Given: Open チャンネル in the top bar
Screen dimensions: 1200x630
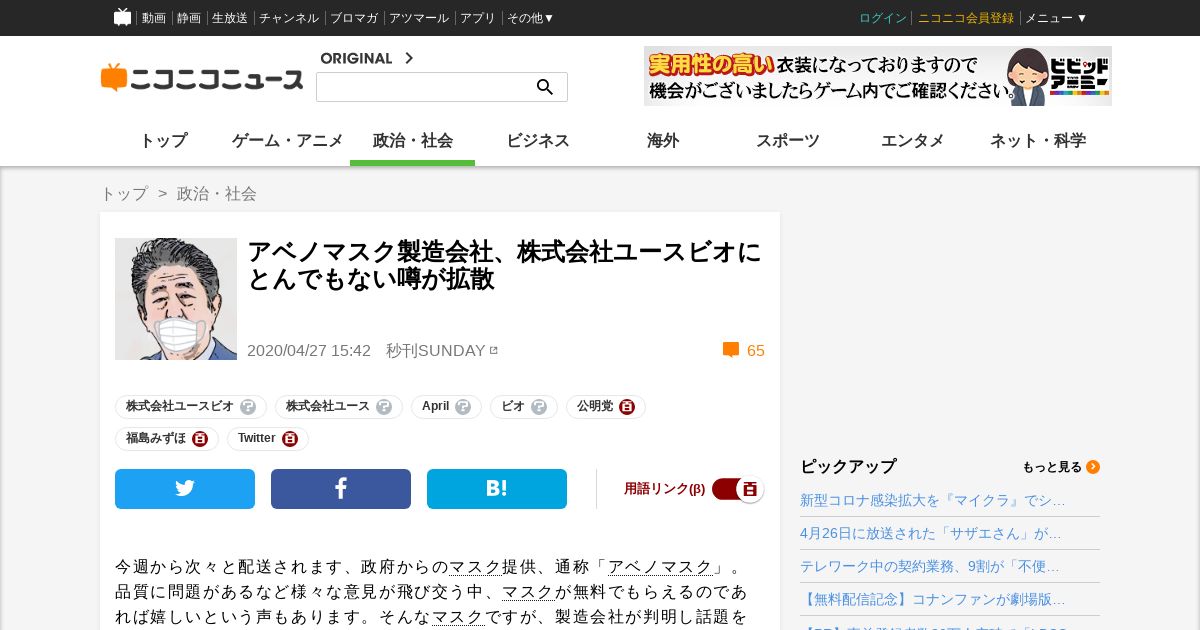Looking at the screenshot, I should tap(289, 18).
